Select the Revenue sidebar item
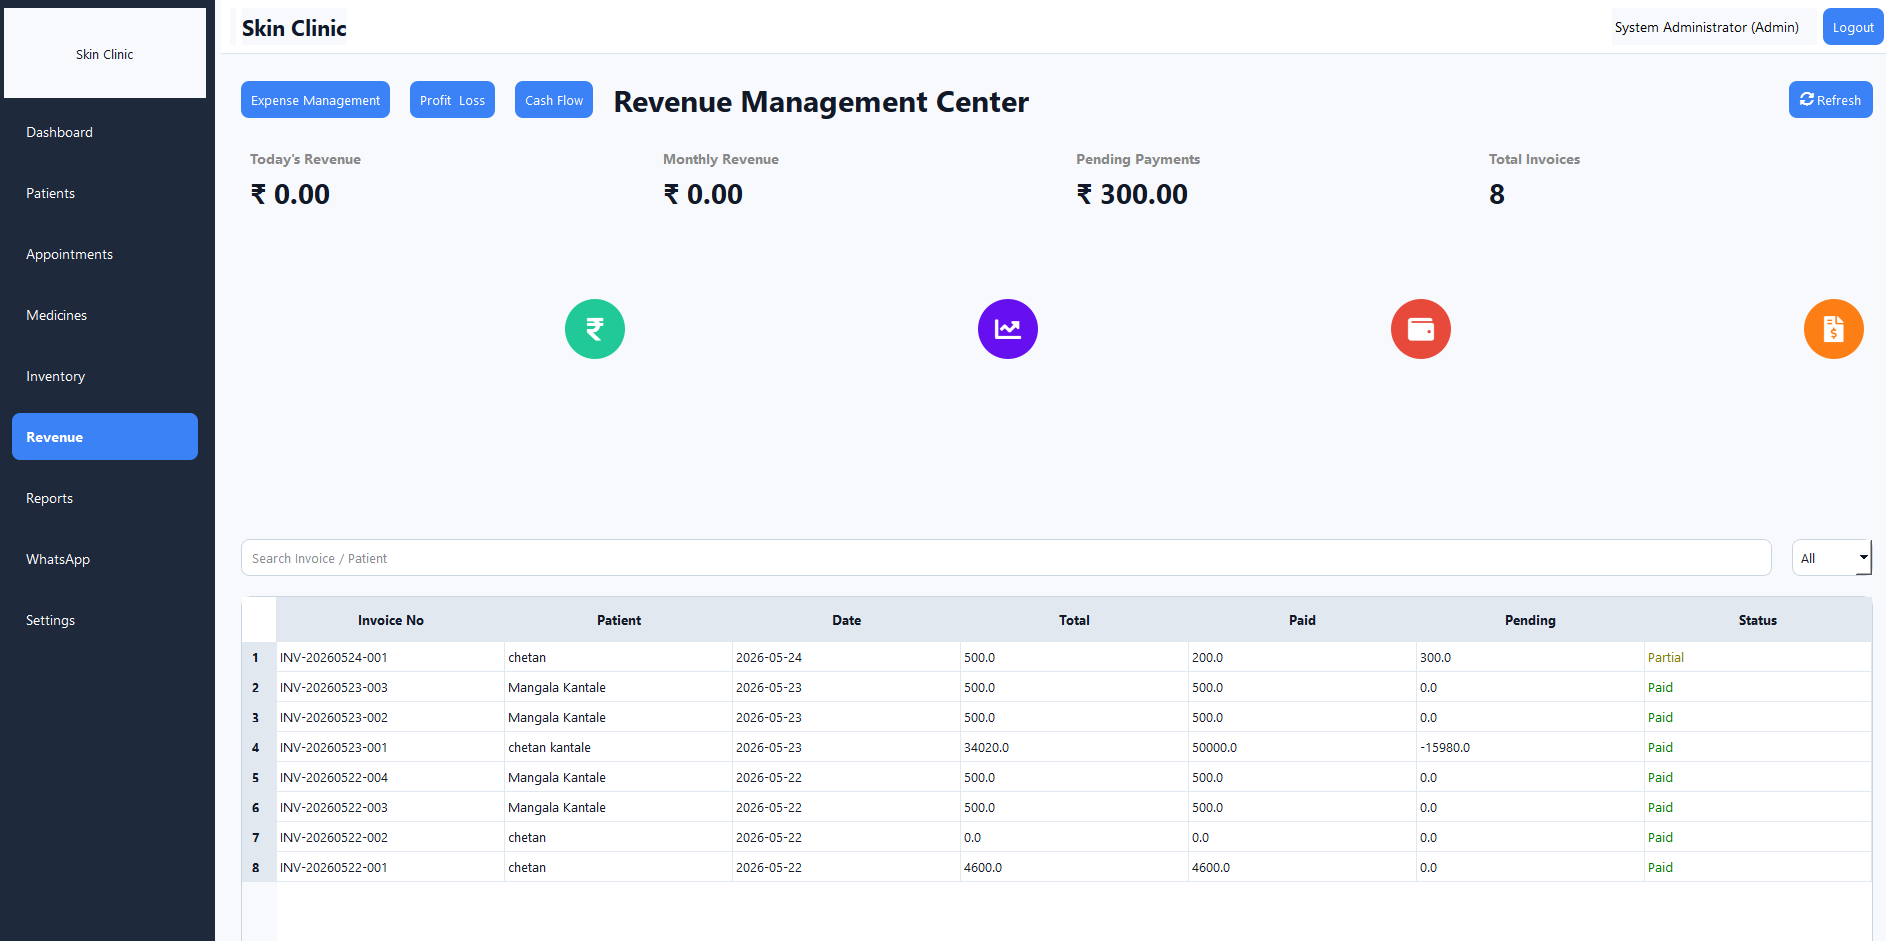Image resolution: width=1886 pixels, height=941 pixels. (105, 437)
